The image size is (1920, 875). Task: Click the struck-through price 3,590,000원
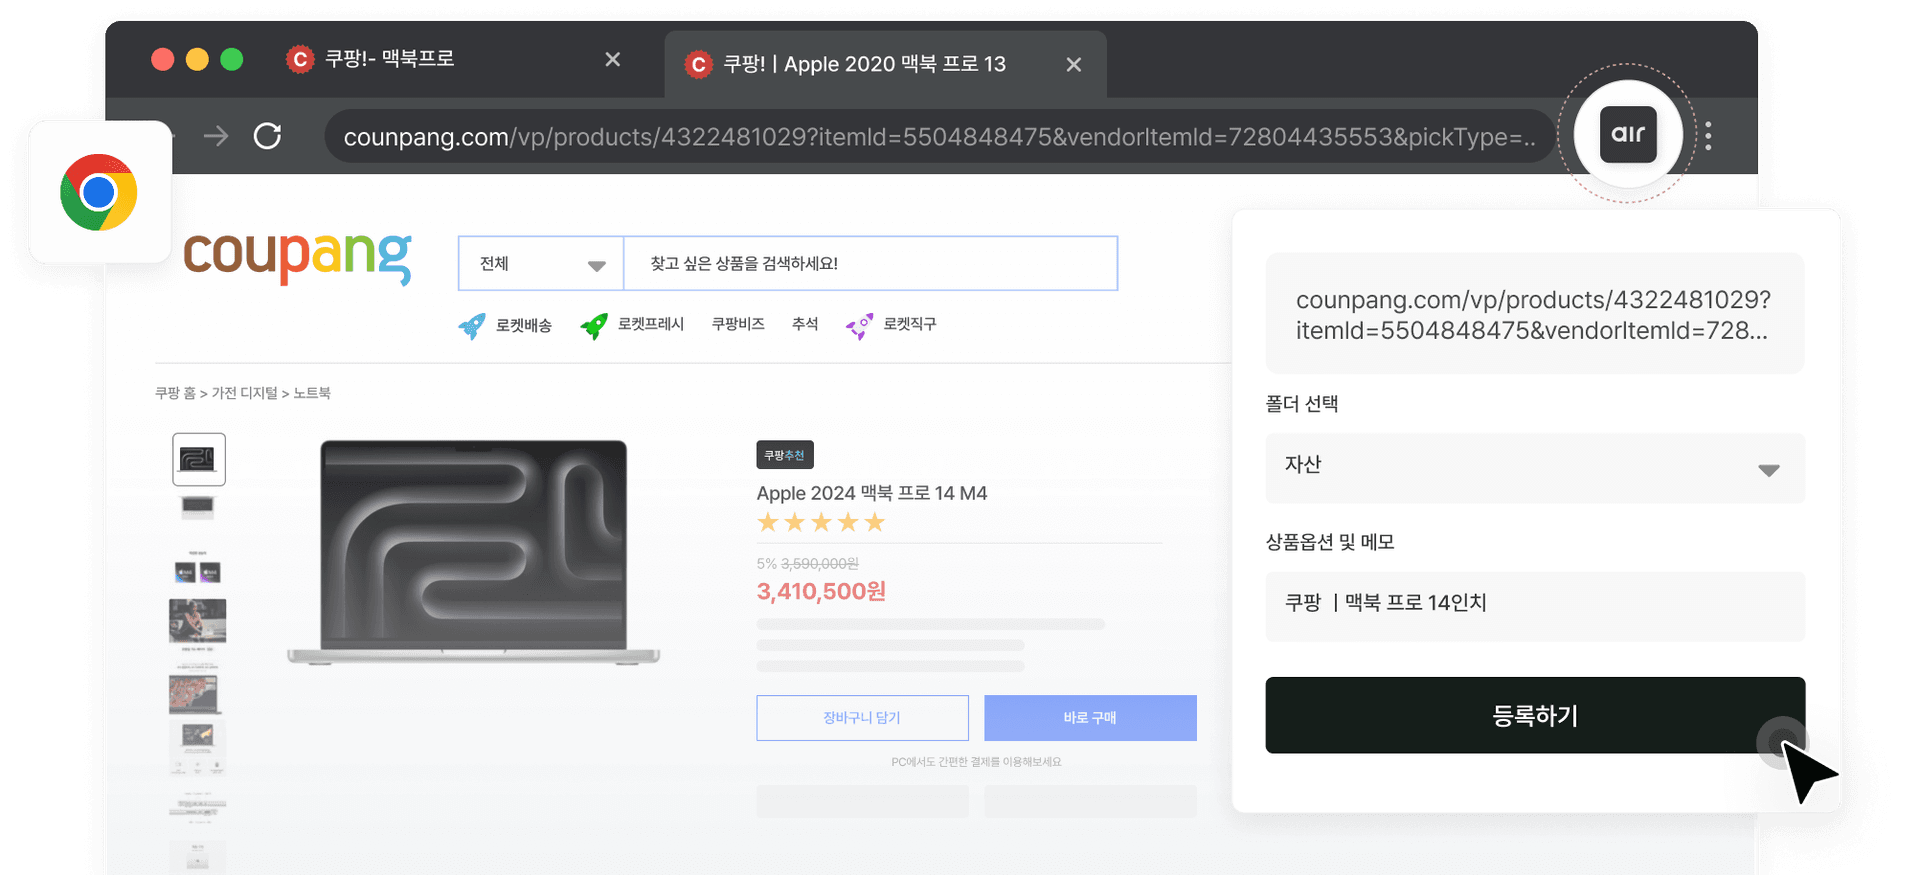point(819,564)
